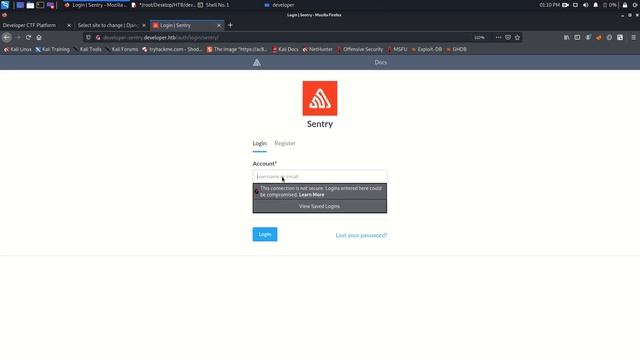This screenshot has width=640, height=360.
Task: Click the Sentry logo tile above the login form
Action: click(320, 98)
